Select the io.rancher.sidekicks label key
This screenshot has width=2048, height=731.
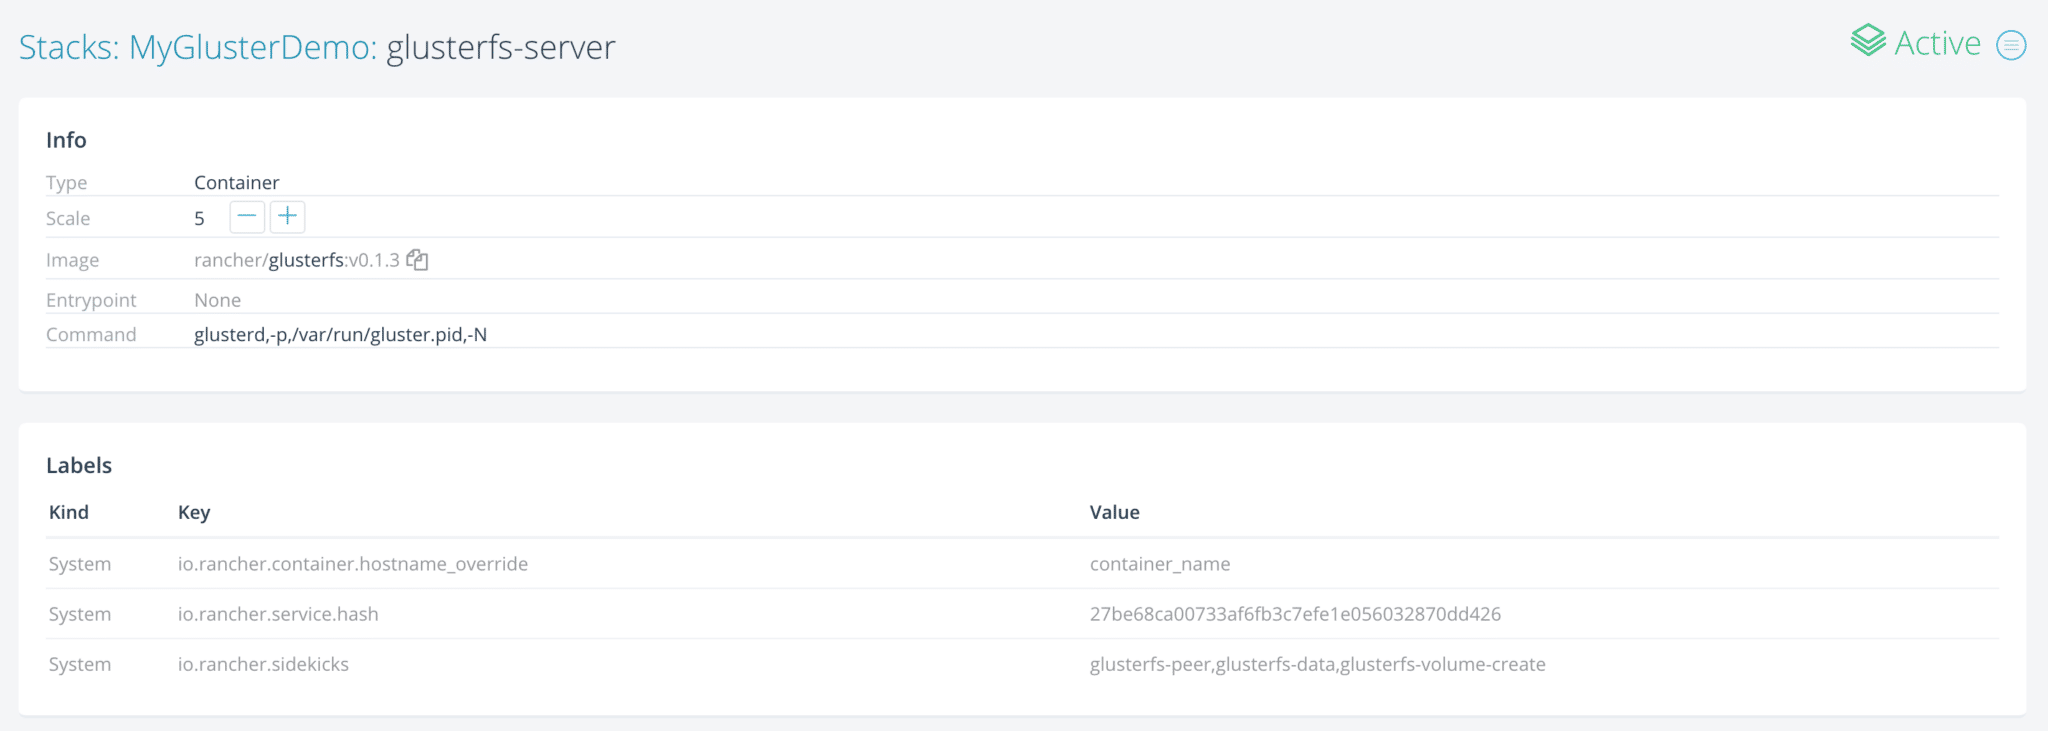tap(263, 664)
